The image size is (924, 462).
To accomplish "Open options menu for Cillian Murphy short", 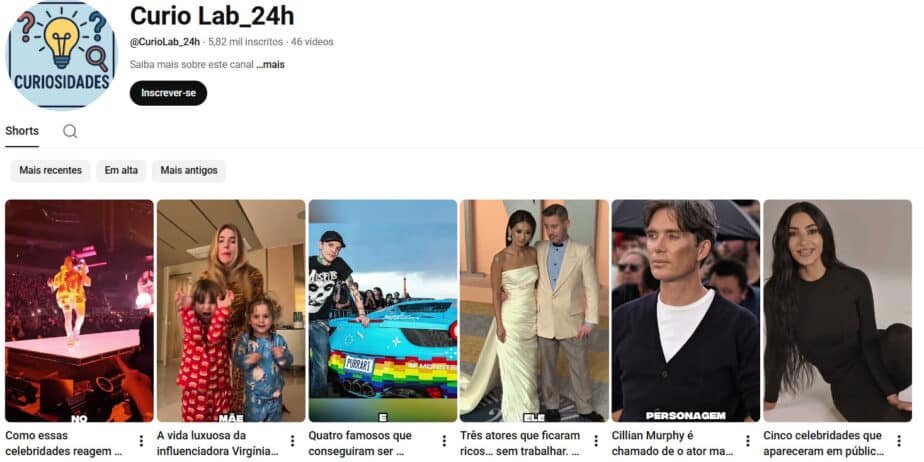I will (x=748, y=441).
